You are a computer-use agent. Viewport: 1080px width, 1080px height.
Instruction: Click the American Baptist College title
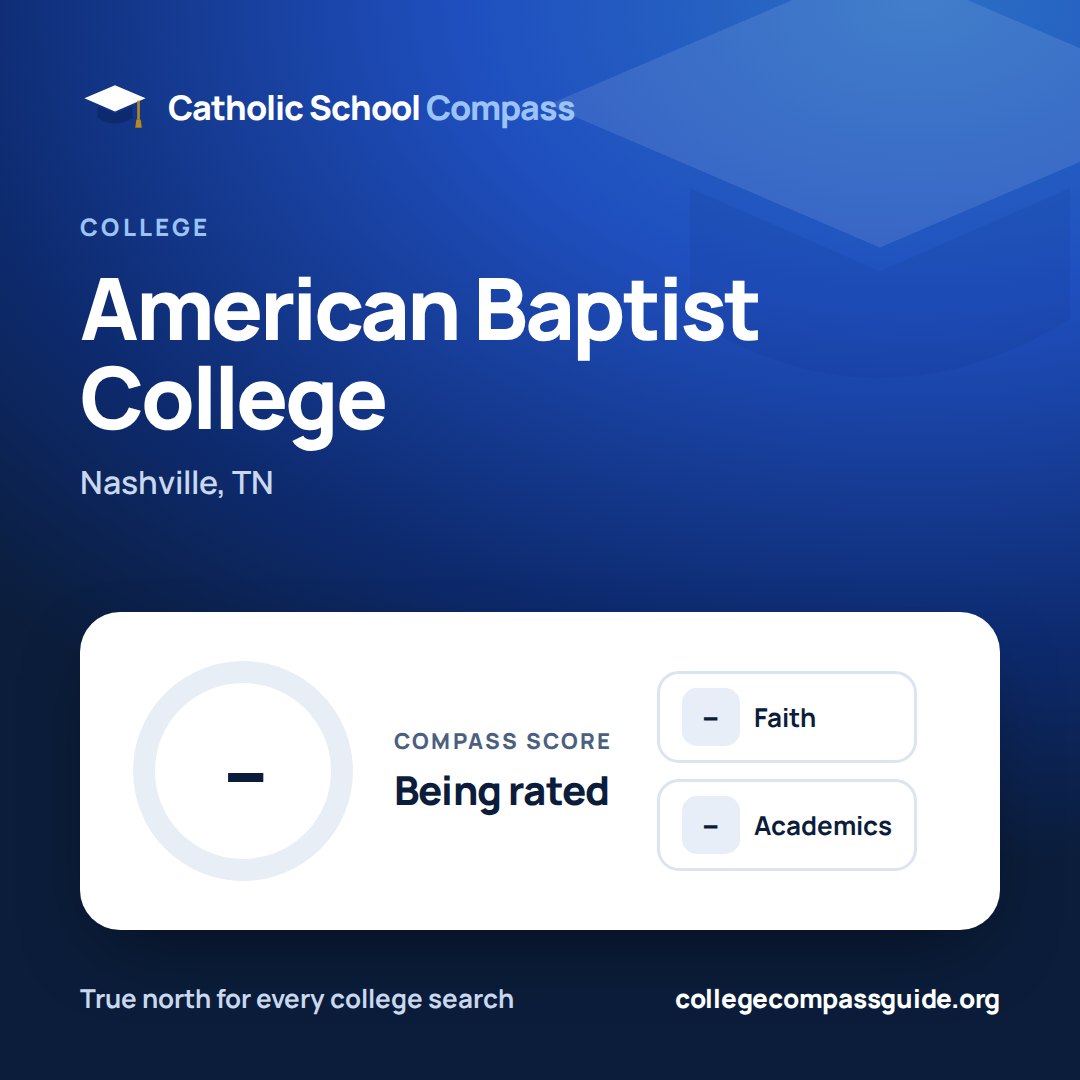click(x=420, y=360)
